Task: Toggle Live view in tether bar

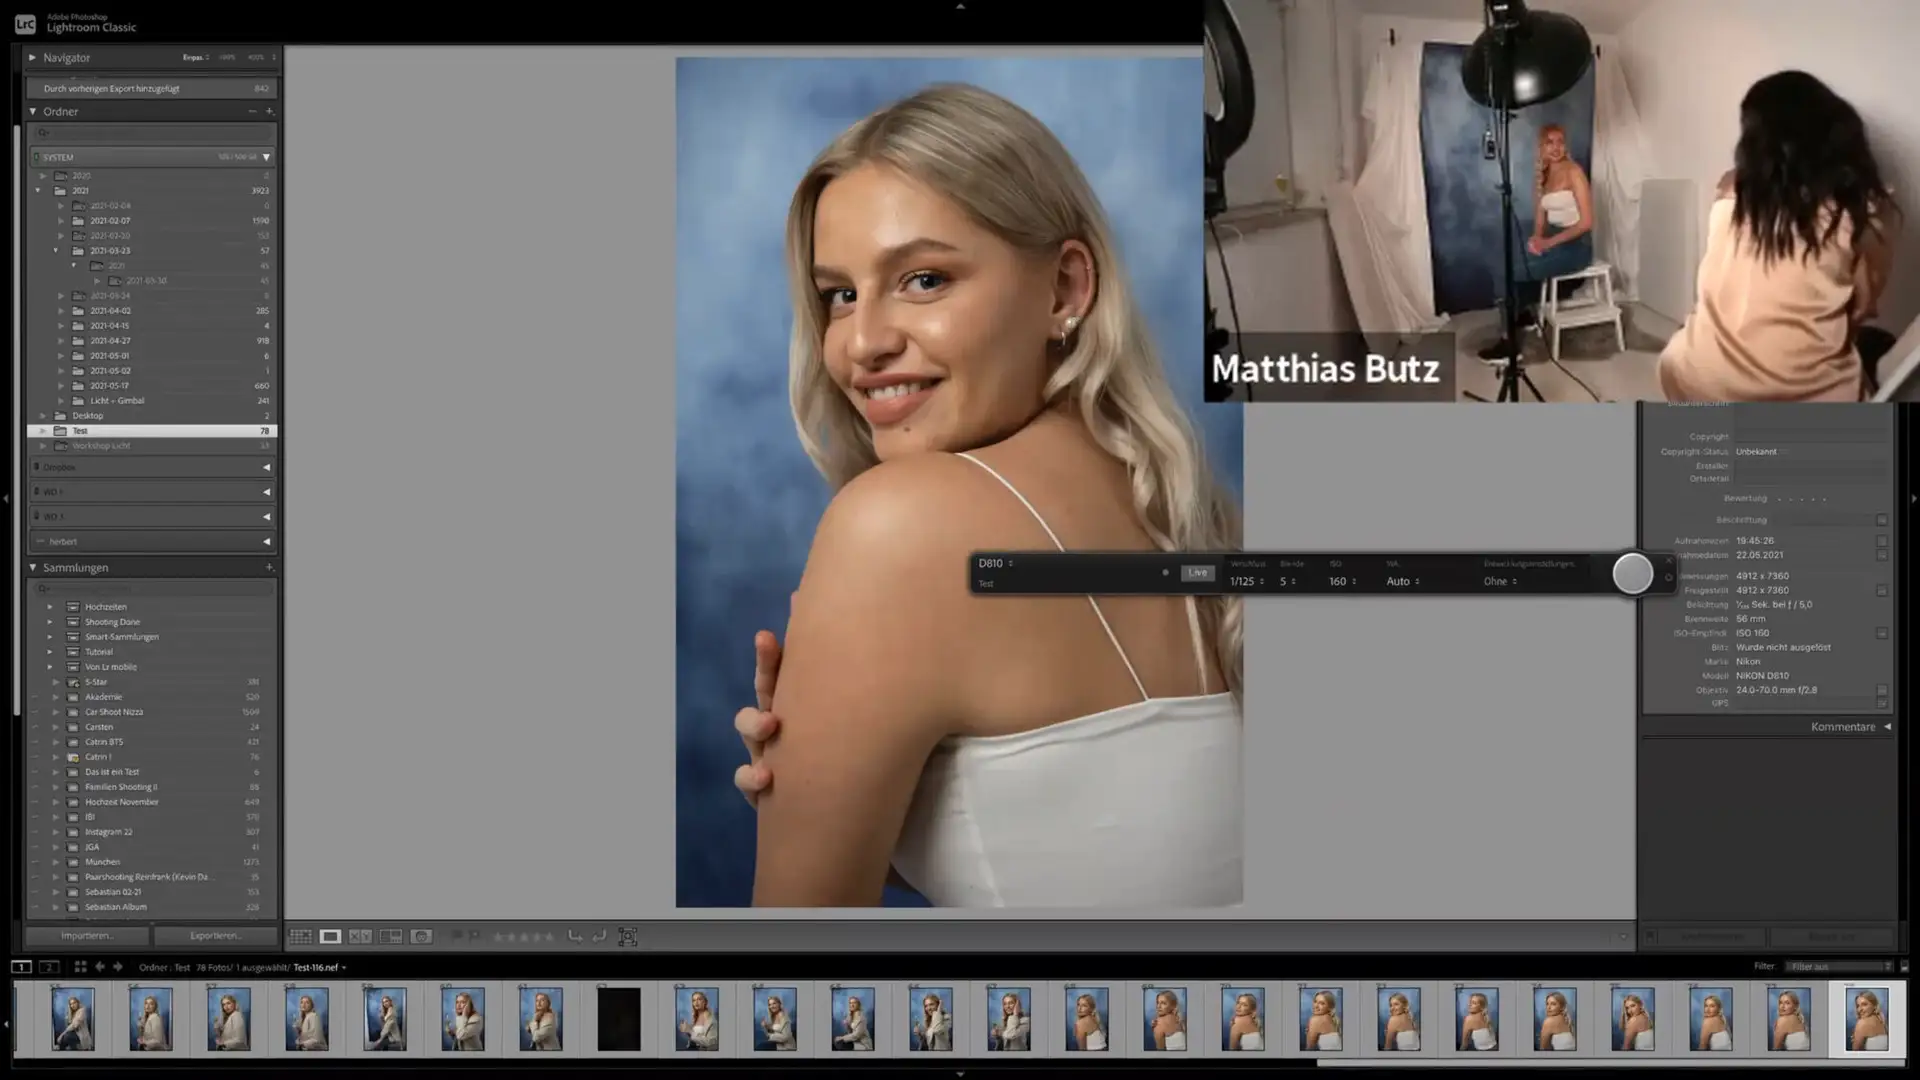Action: [1197, 573]
